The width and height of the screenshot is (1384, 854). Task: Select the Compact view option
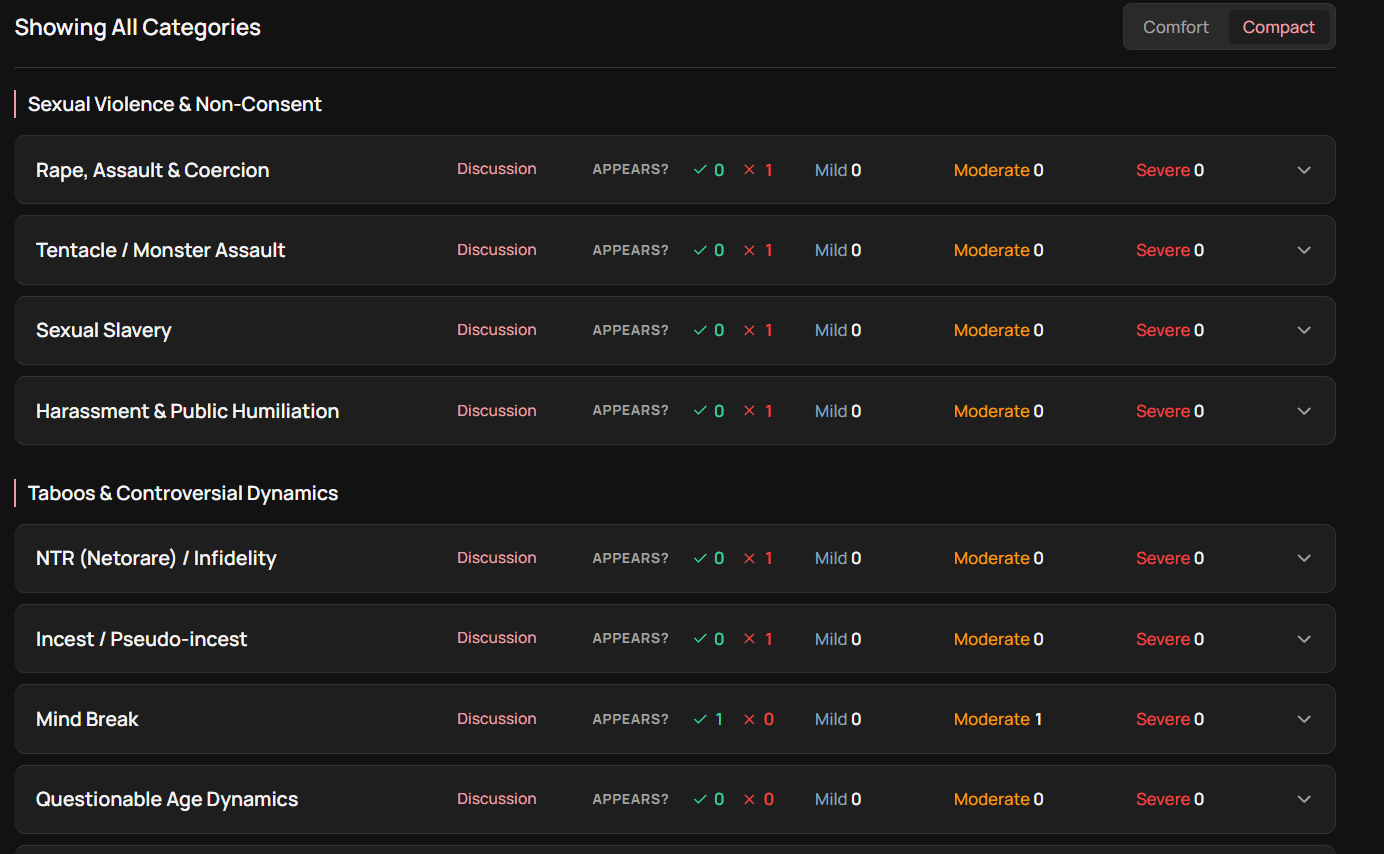pos(1279,27)
